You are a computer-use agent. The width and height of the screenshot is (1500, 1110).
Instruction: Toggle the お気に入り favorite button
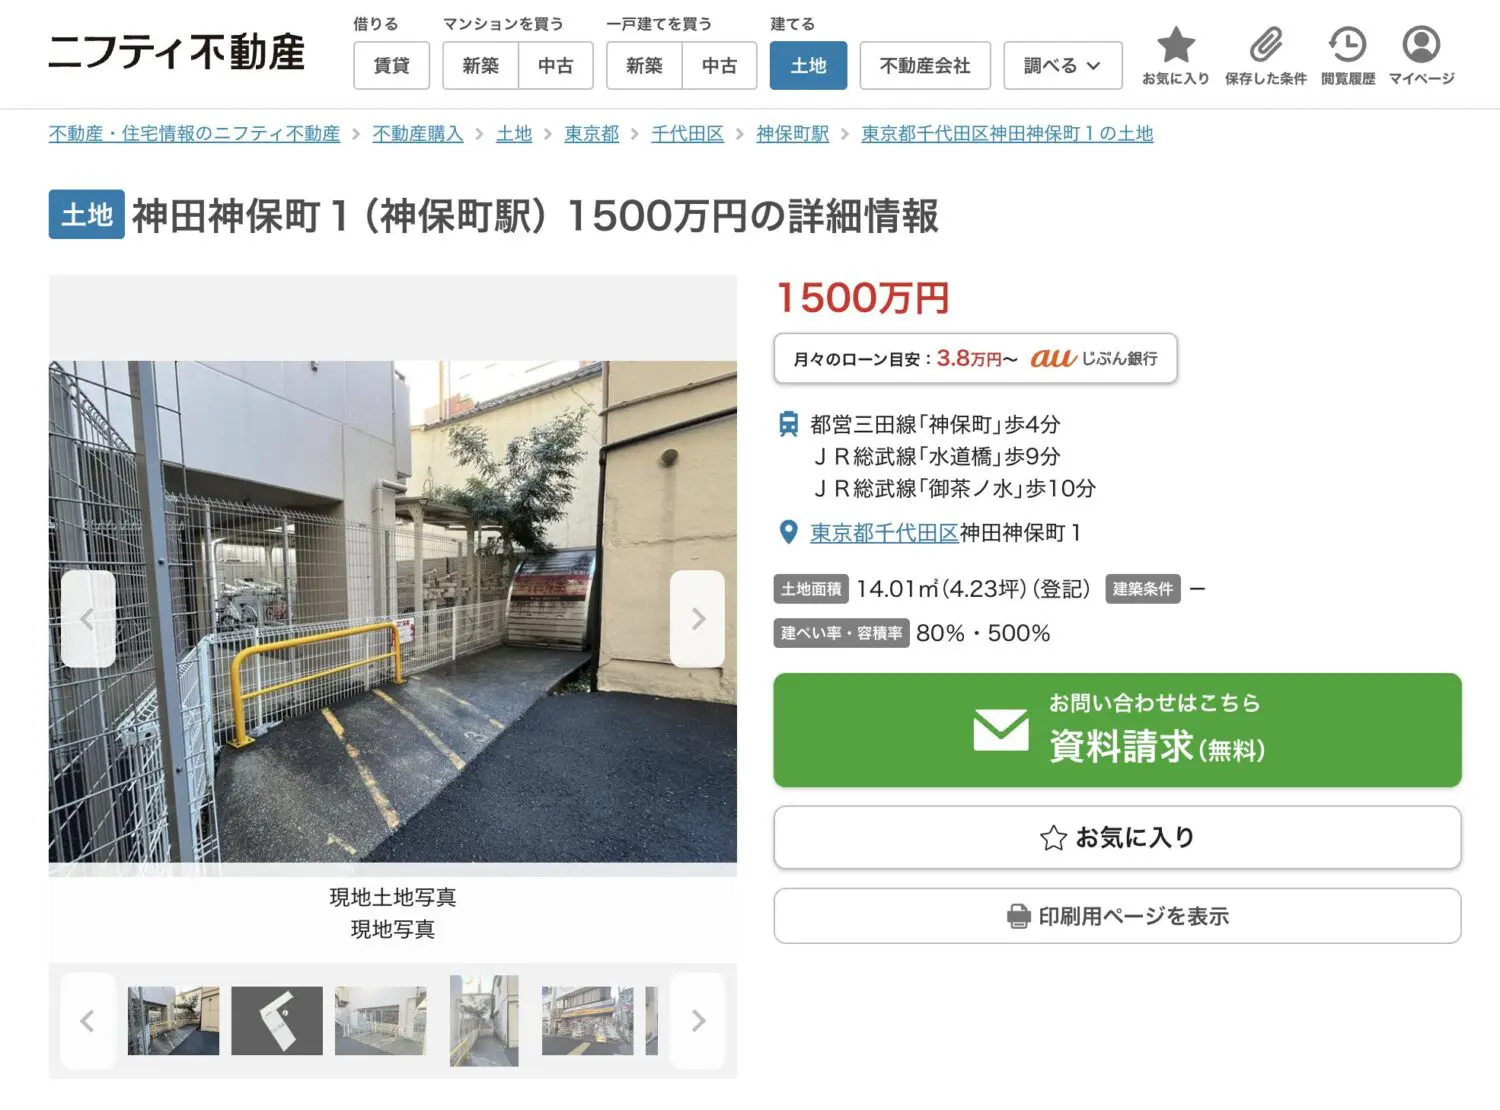(x=1117, y=838)
